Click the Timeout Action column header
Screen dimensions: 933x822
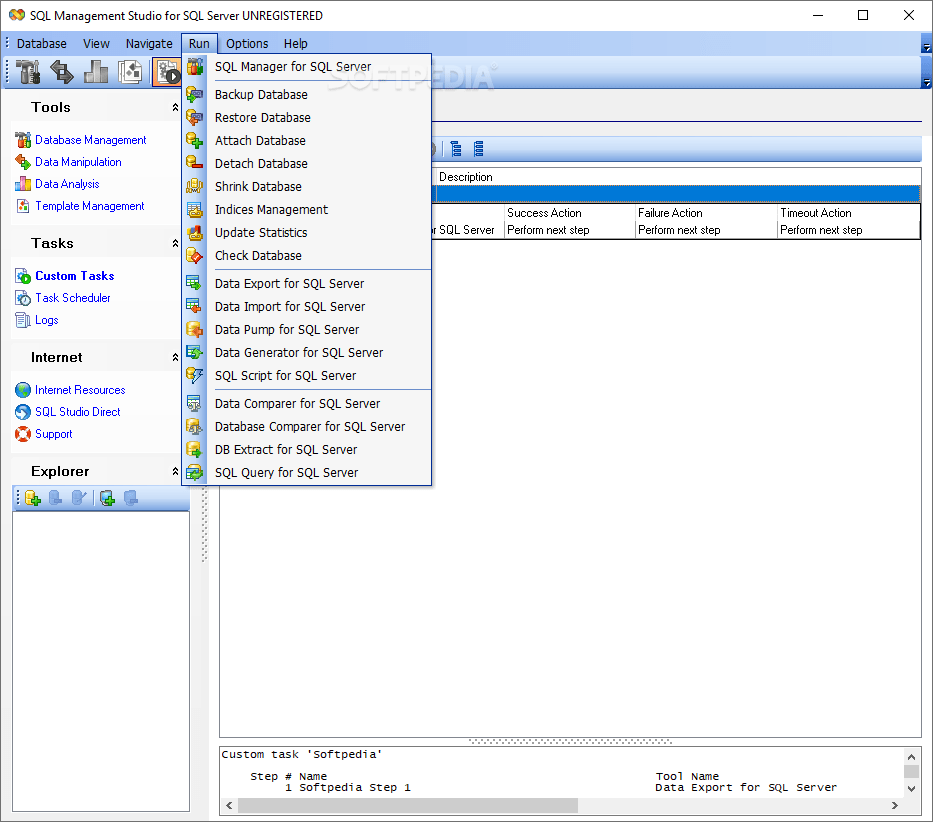pyautogui.click(x=849, y=212)
